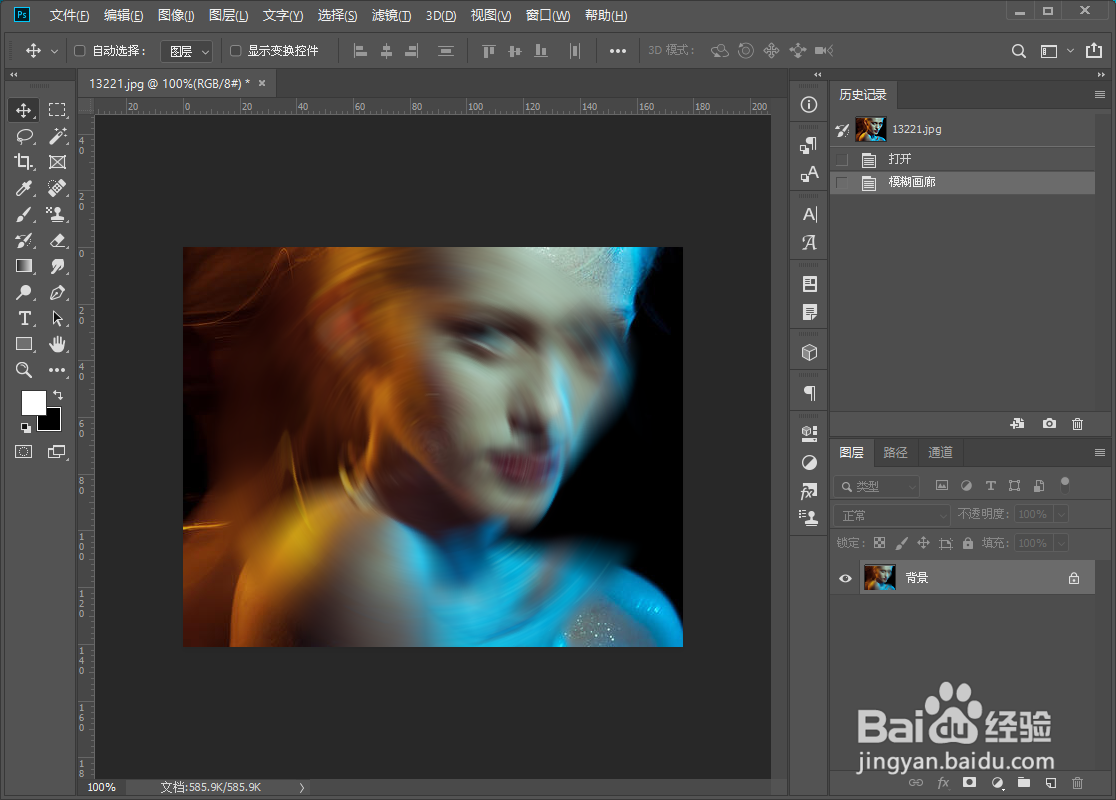Screen dimensions: 1116x800
Task: Open the 不透明度 opacity dropdown
Action: (1061, 514)
